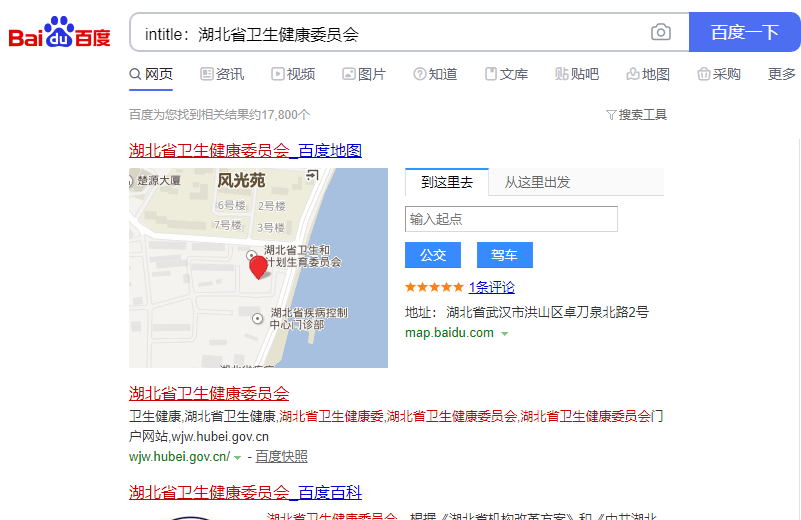Open 湖北省卫生健康委员会_百度地图 result link
Image resolution: width=801 pixels, height=520 pixels.
coord(245,151)
